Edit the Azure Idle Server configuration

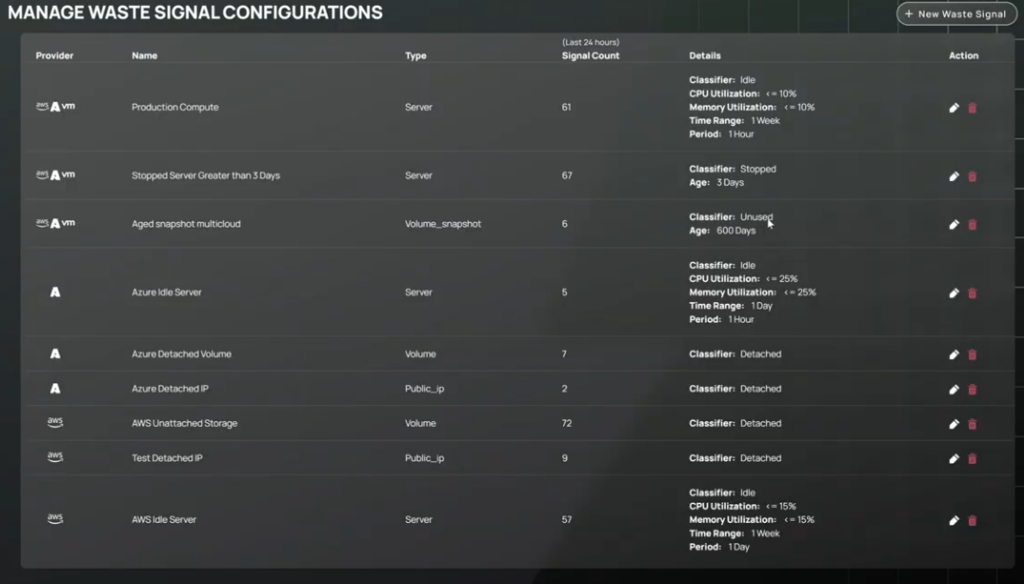[954, 292]
